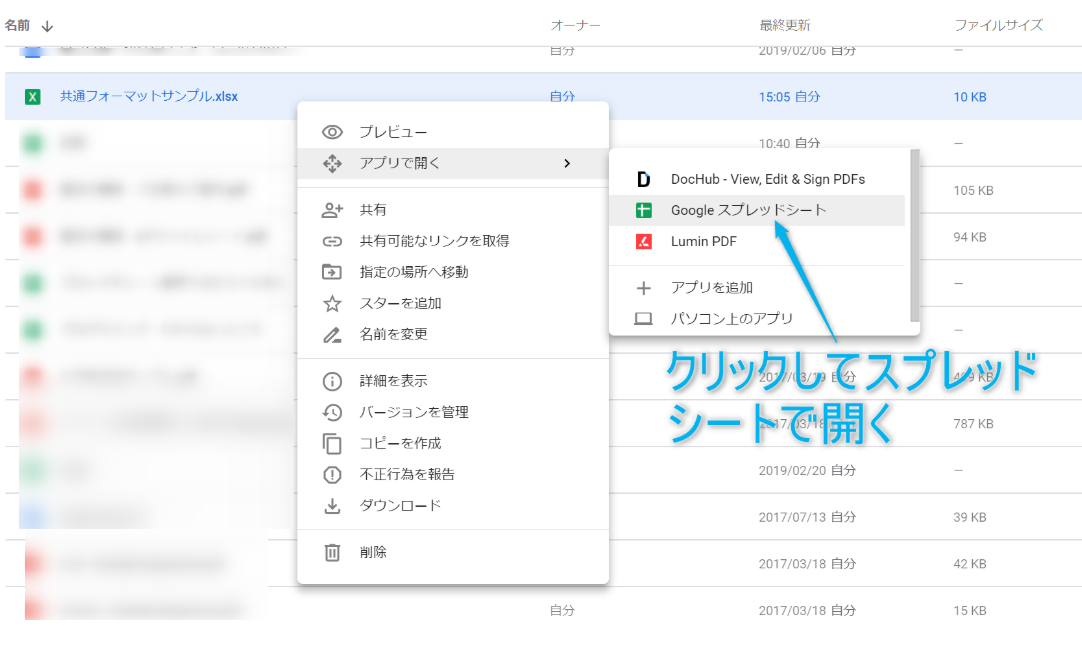Click the 94 KB file size cell
Image resolution: width=1082 pixels, height=654 pixels.
[x=970, y=237]
